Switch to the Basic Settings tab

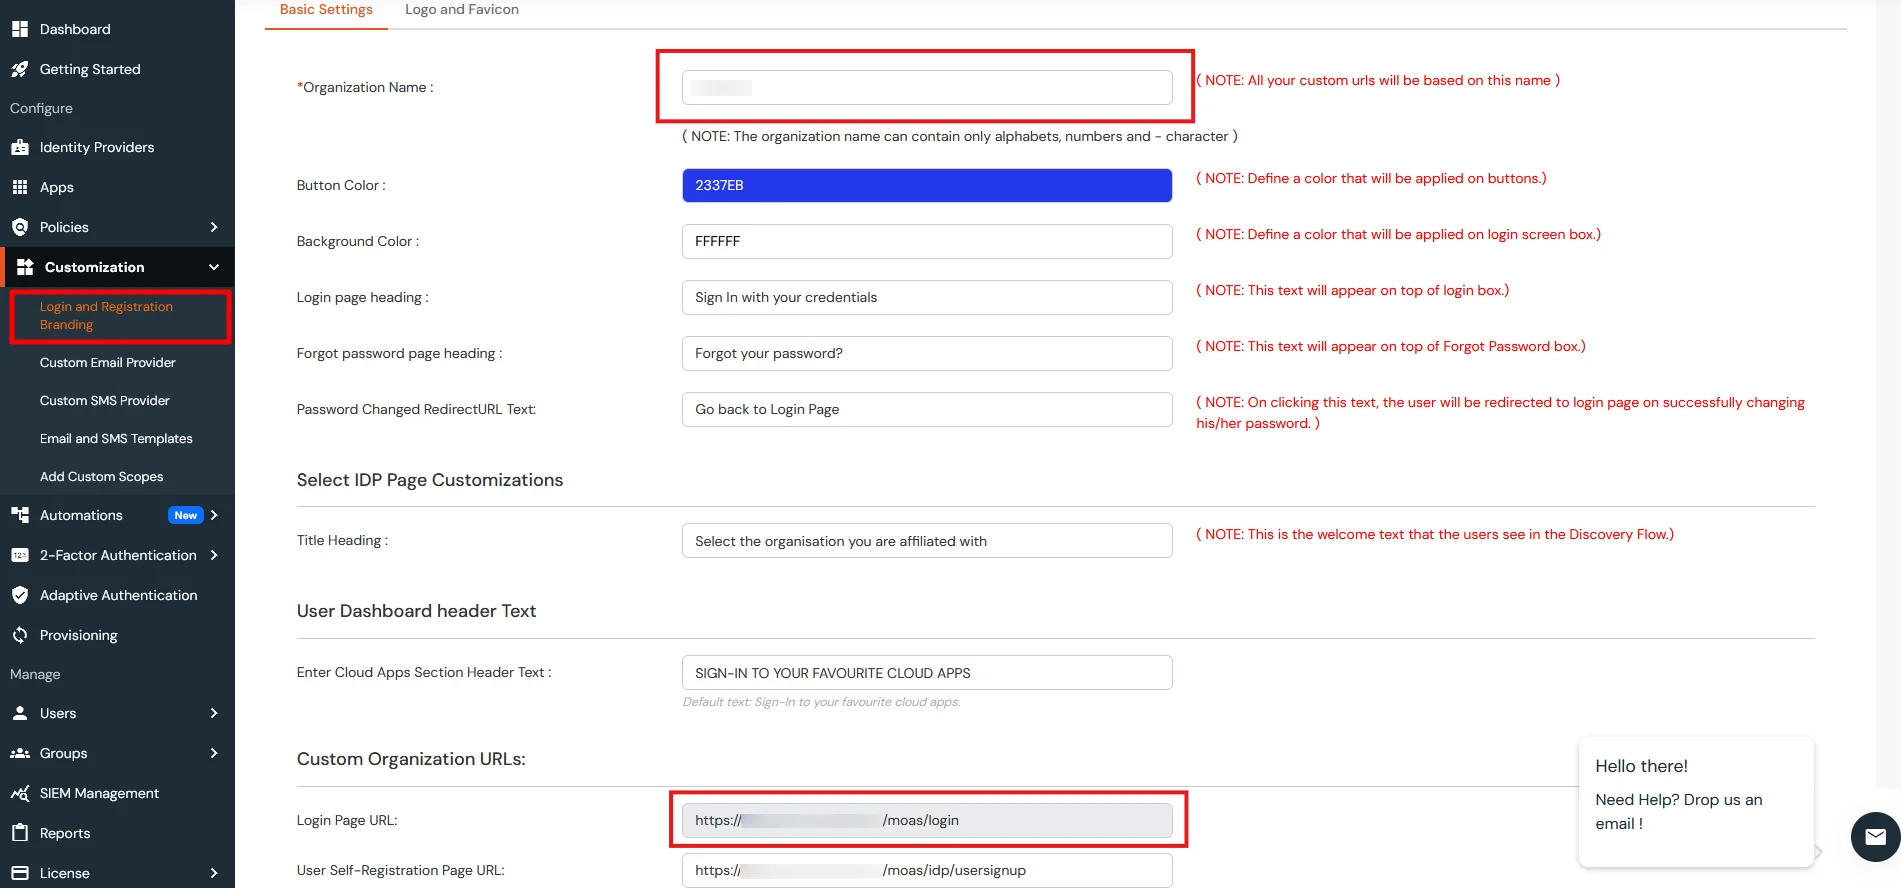coord(326,10)
